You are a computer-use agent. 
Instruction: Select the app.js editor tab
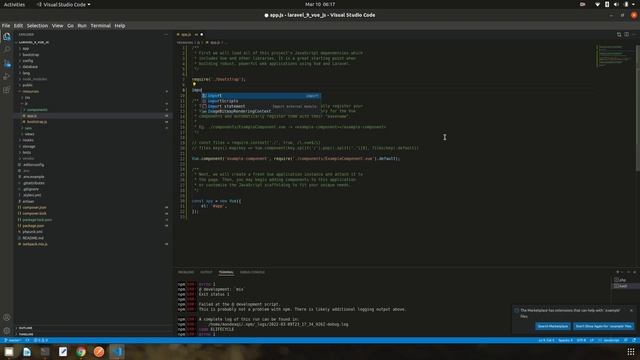[190, 35]
